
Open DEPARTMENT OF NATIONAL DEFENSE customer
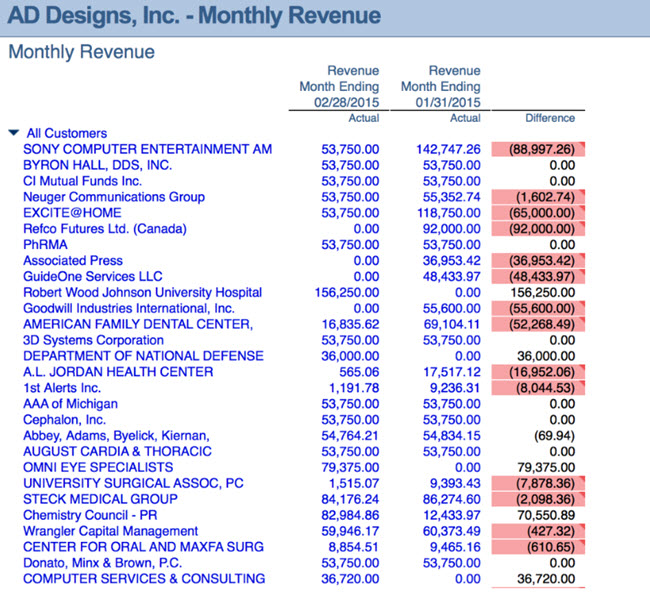(x=143, y=356)
